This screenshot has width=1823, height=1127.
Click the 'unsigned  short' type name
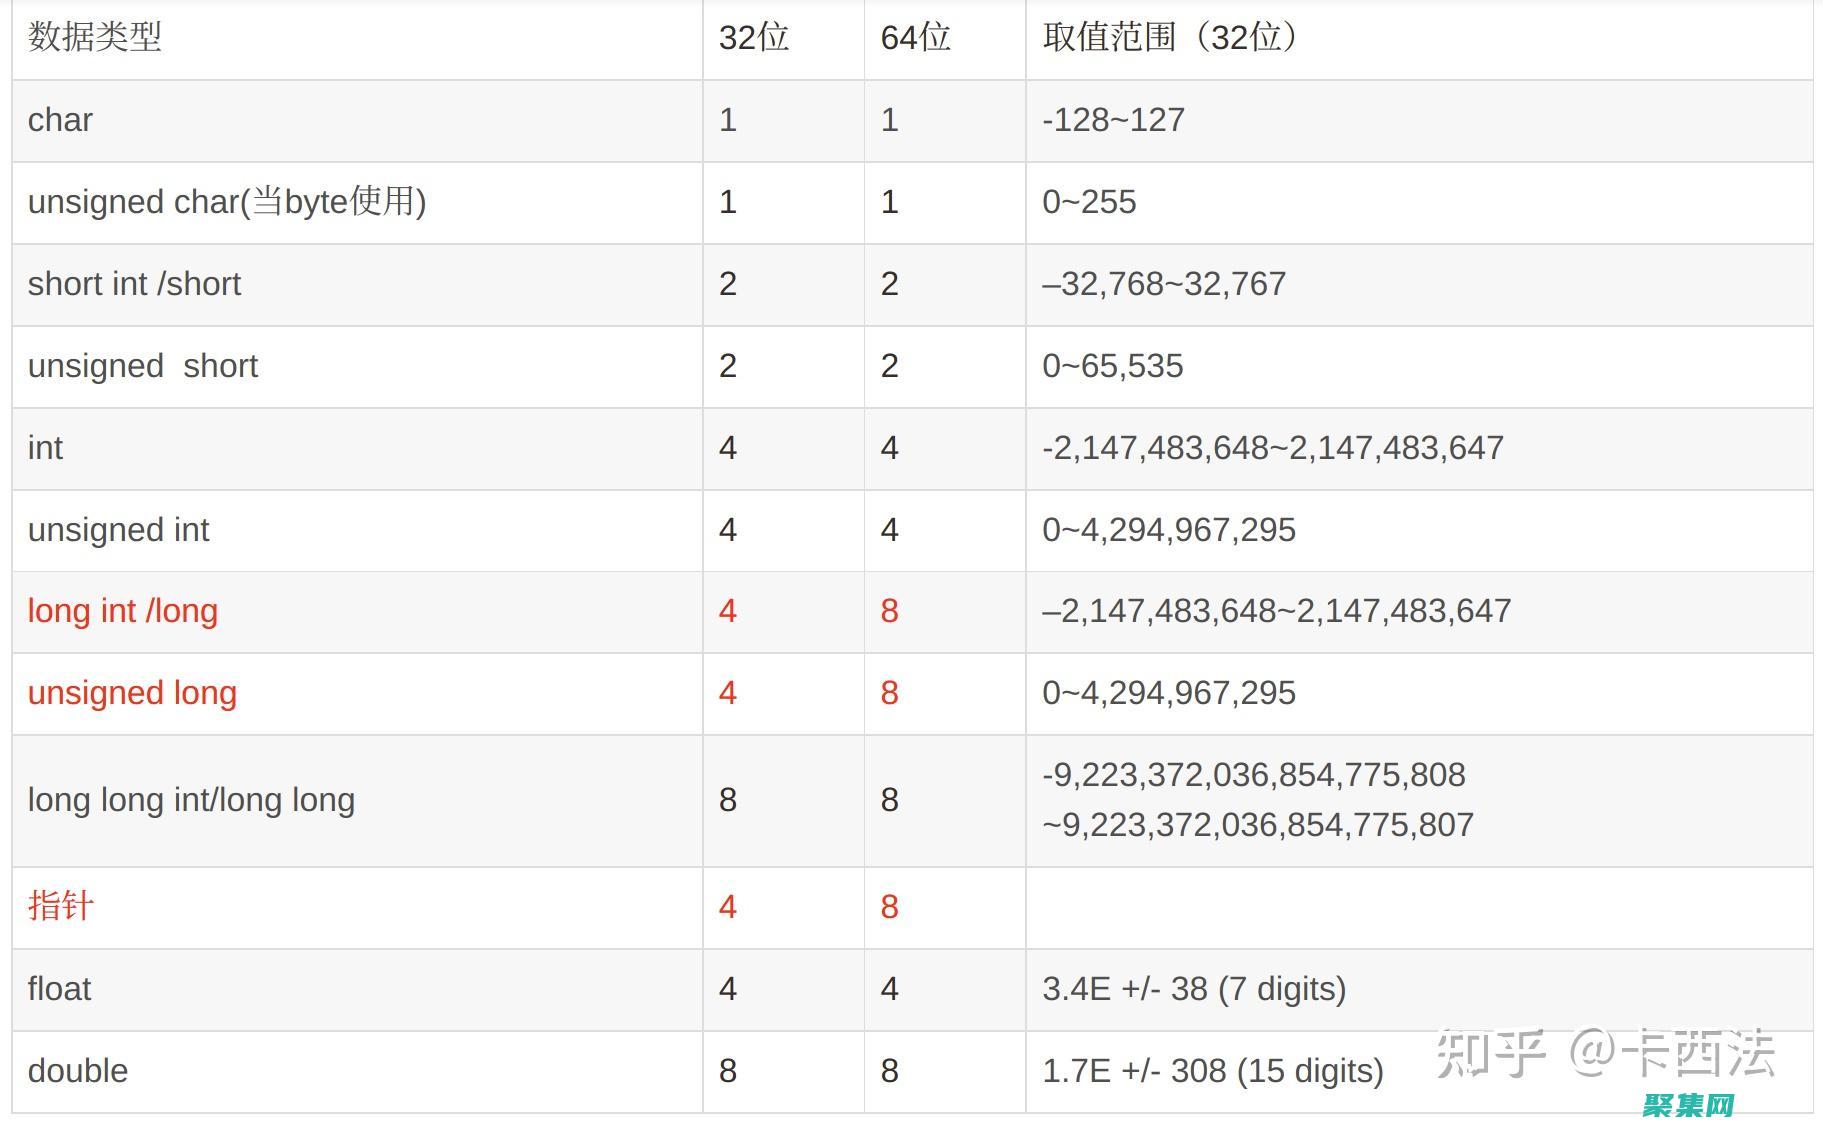click(x=143, y=366)
